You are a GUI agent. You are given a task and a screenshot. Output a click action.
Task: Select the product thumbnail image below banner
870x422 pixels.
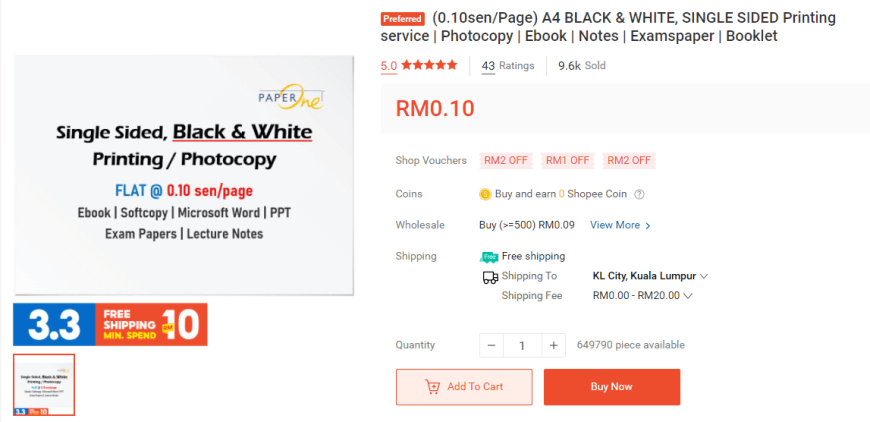coord(44,385)
